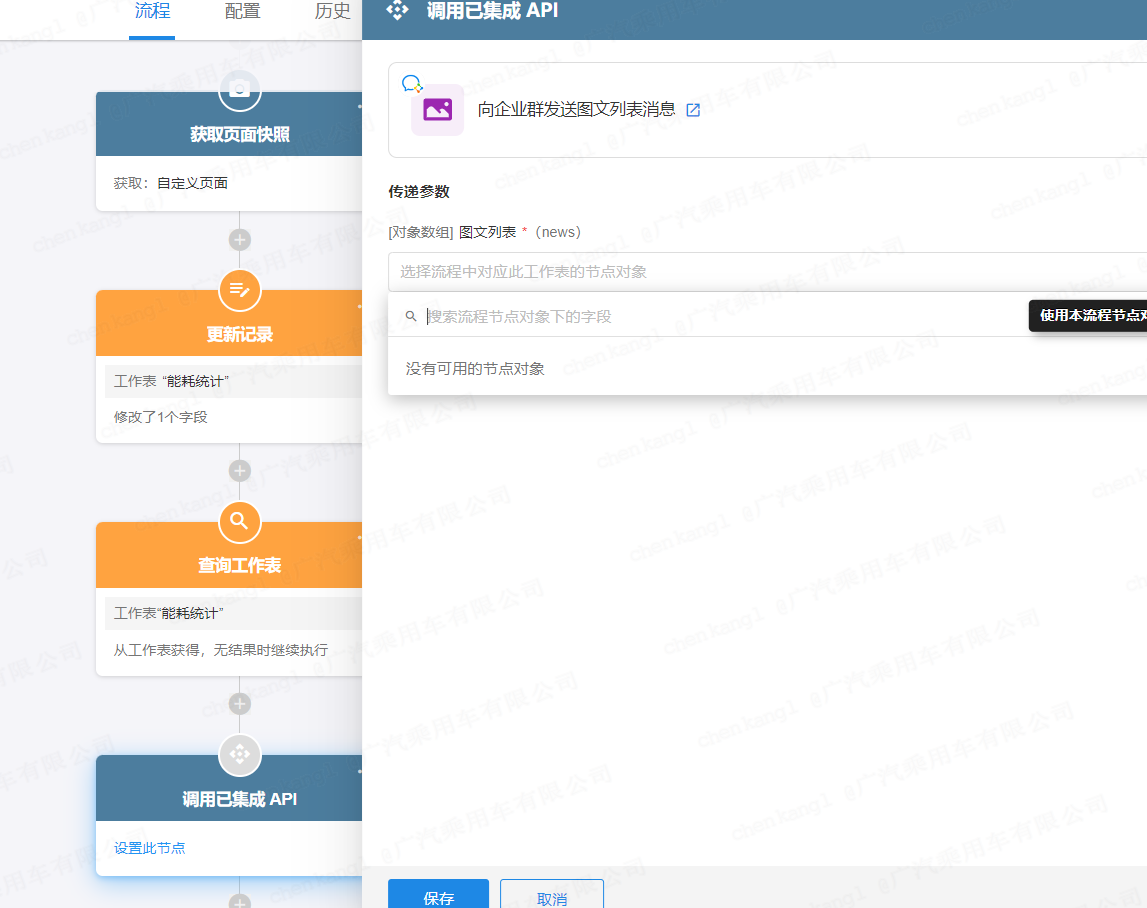
Task: Click the comment bubble icon in the API panel
Action: tap(411, 84)
